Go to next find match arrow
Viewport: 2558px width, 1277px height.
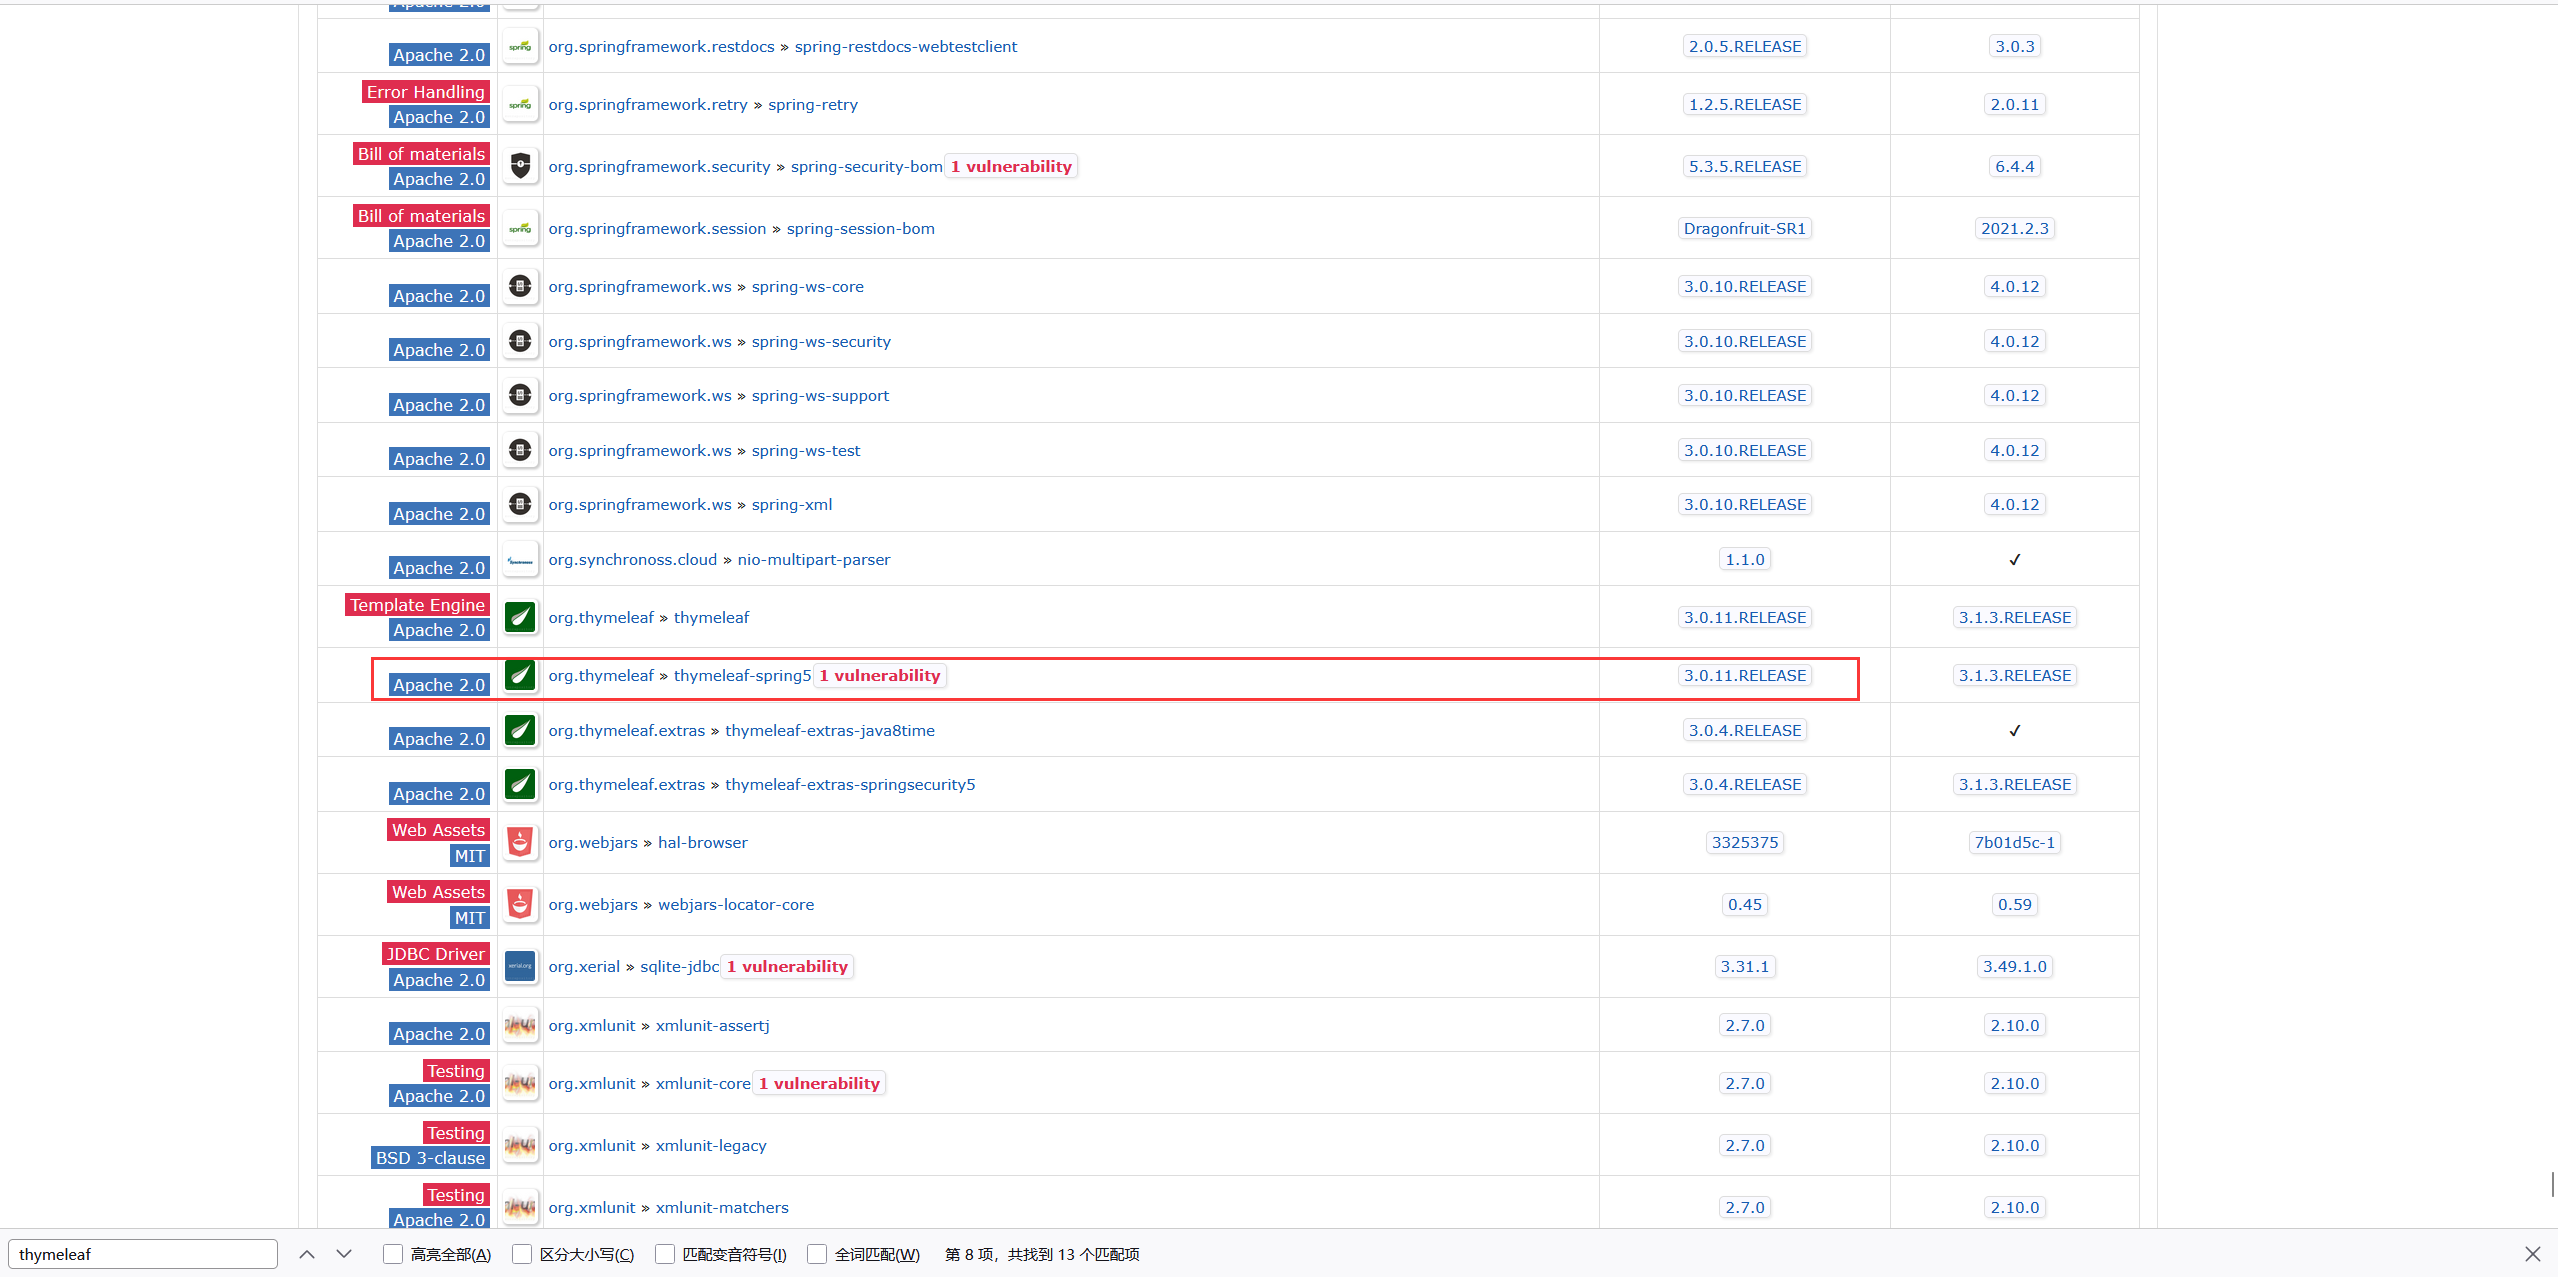click(x=344, y=1254)
